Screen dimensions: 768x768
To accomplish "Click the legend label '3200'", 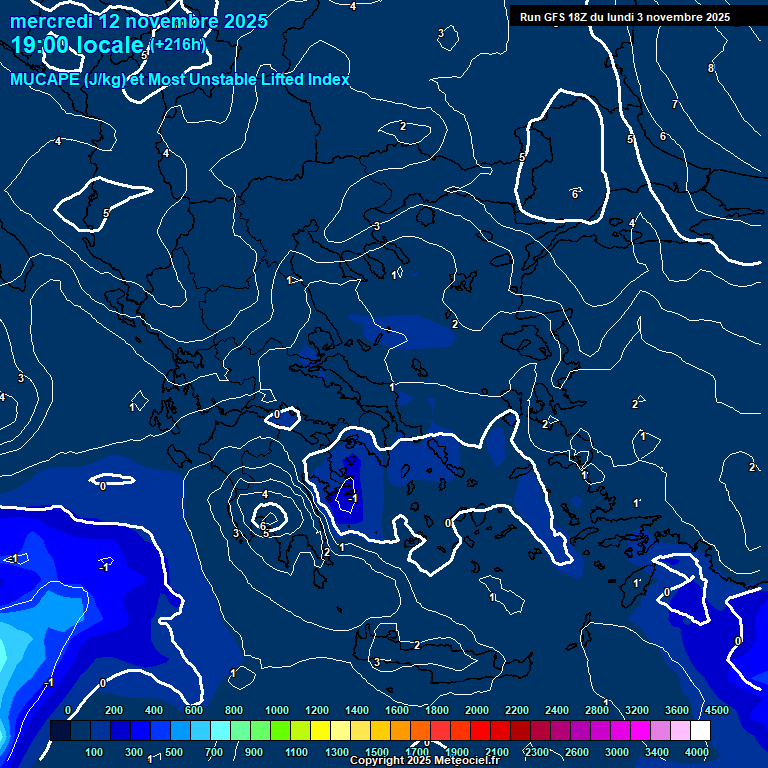I will (637, 710).
